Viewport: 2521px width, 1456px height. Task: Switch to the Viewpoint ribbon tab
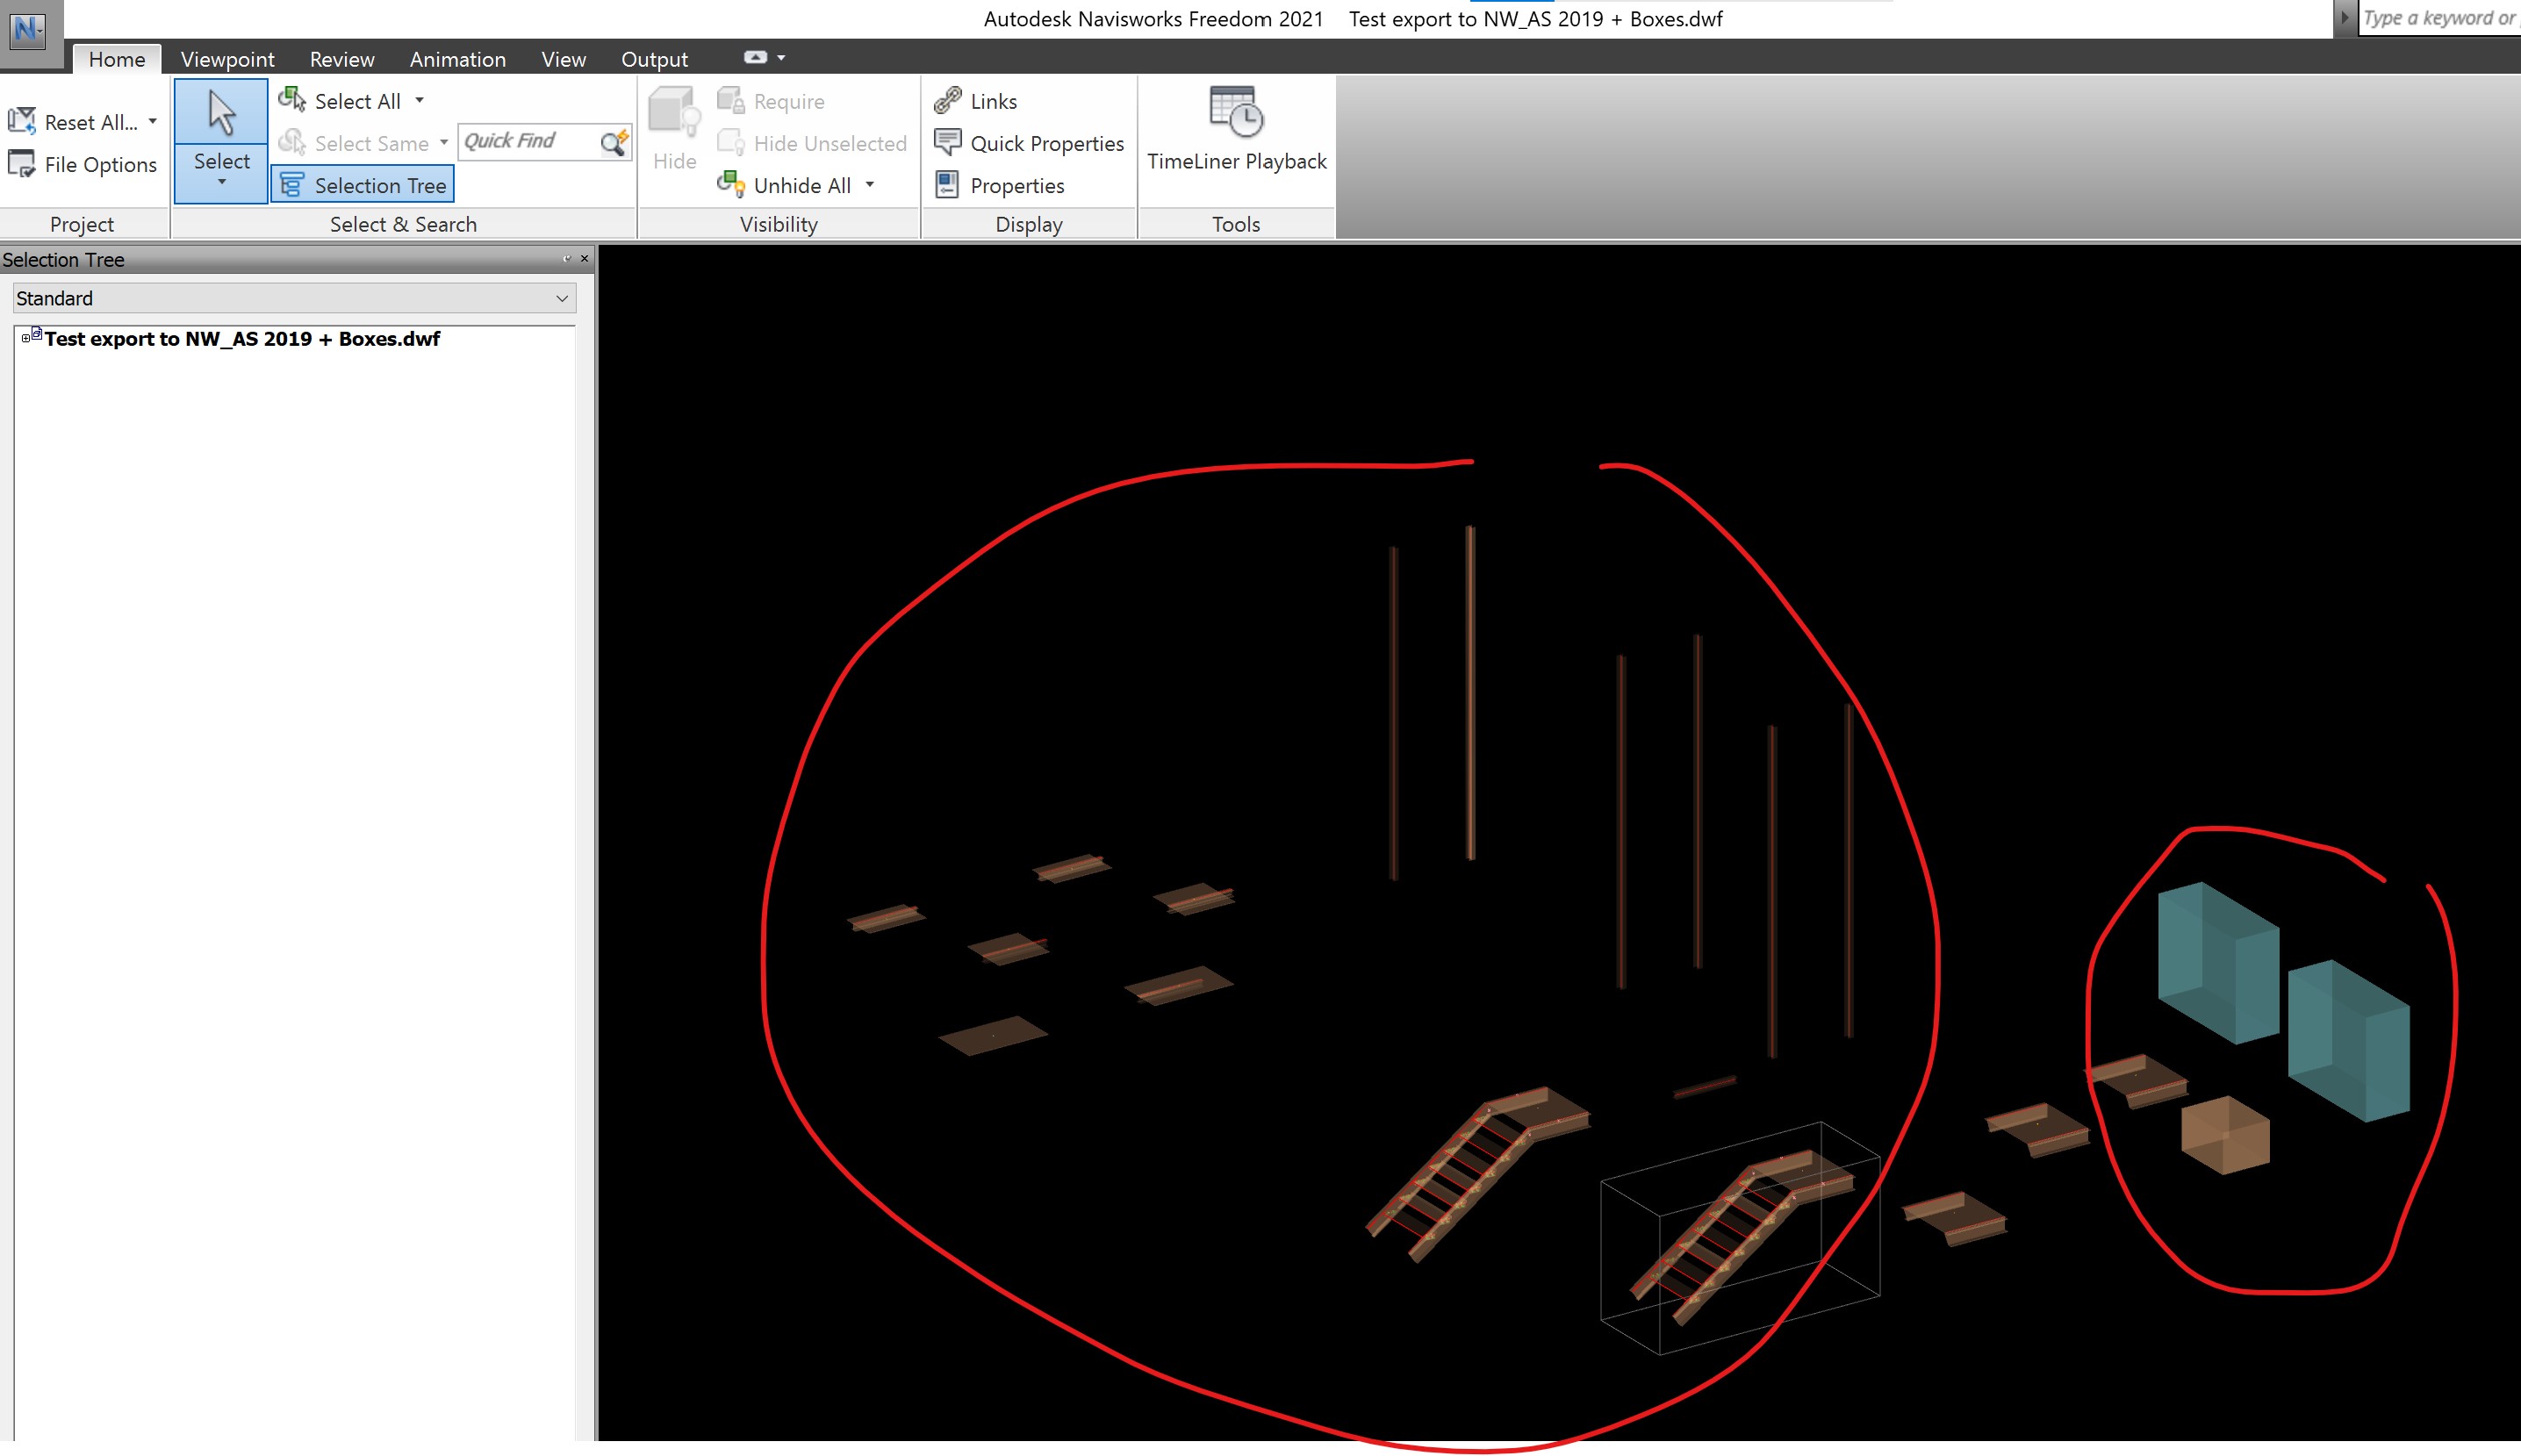tap(227, 59)
